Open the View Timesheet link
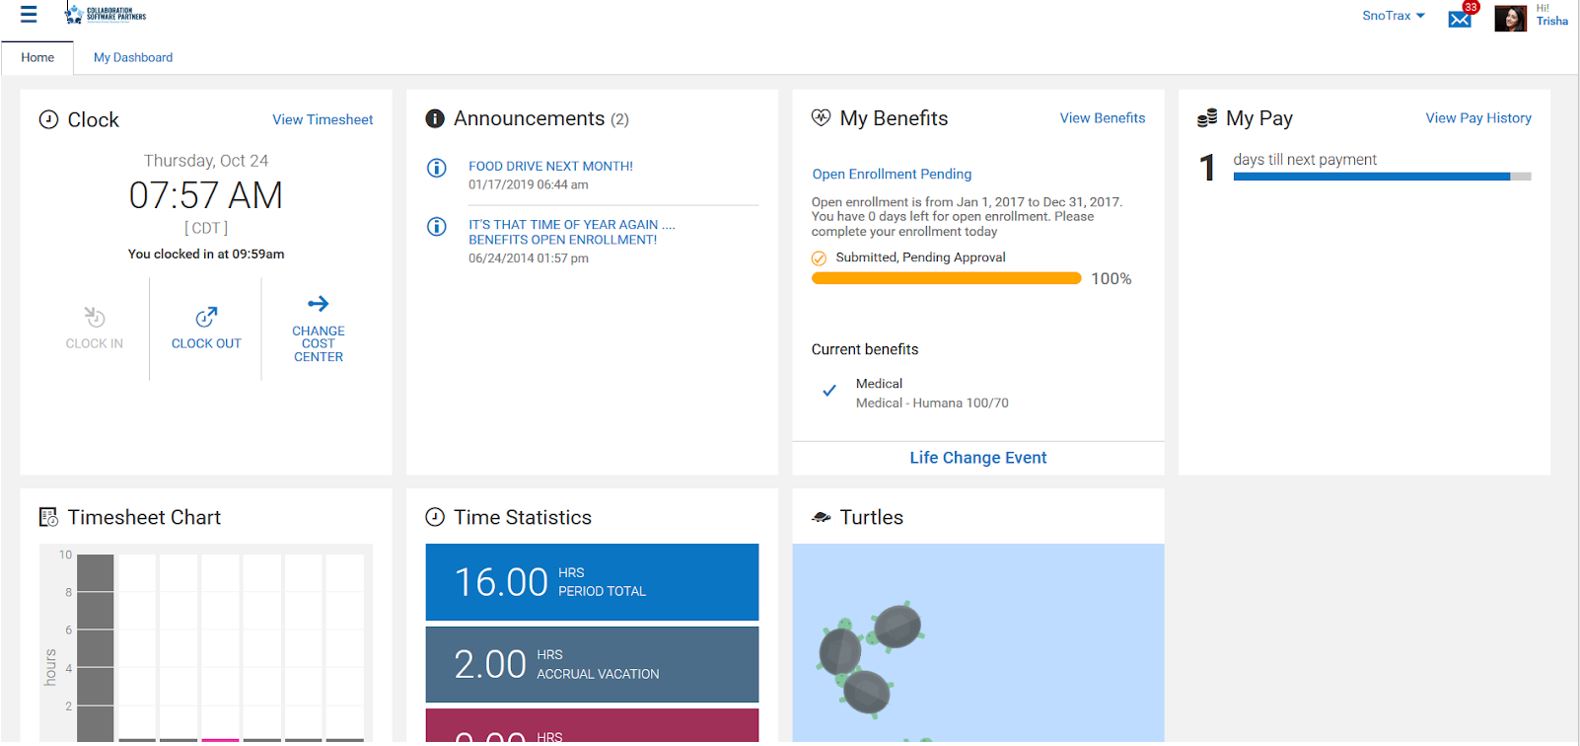The image size is (1580, 746). 322,120
